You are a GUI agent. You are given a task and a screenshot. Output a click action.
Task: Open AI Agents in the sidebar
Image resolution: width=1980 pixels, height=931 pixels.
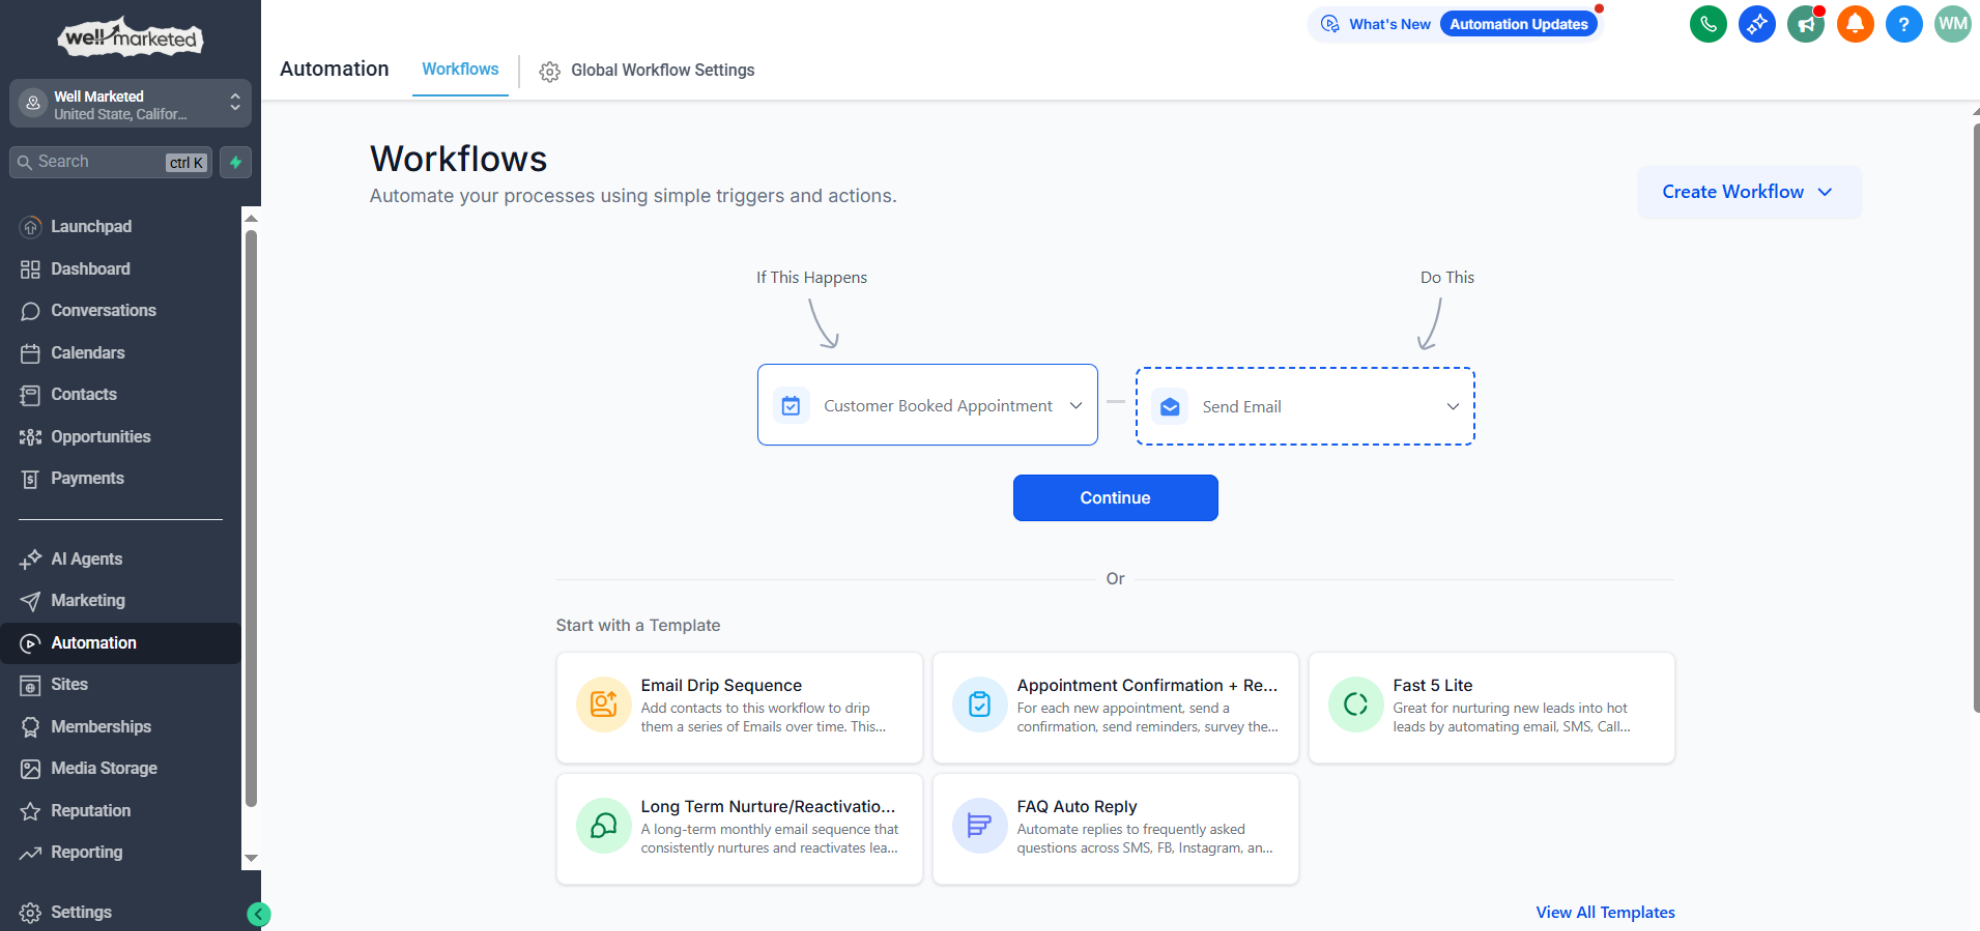pyautogui.click(x=86, y=558)
